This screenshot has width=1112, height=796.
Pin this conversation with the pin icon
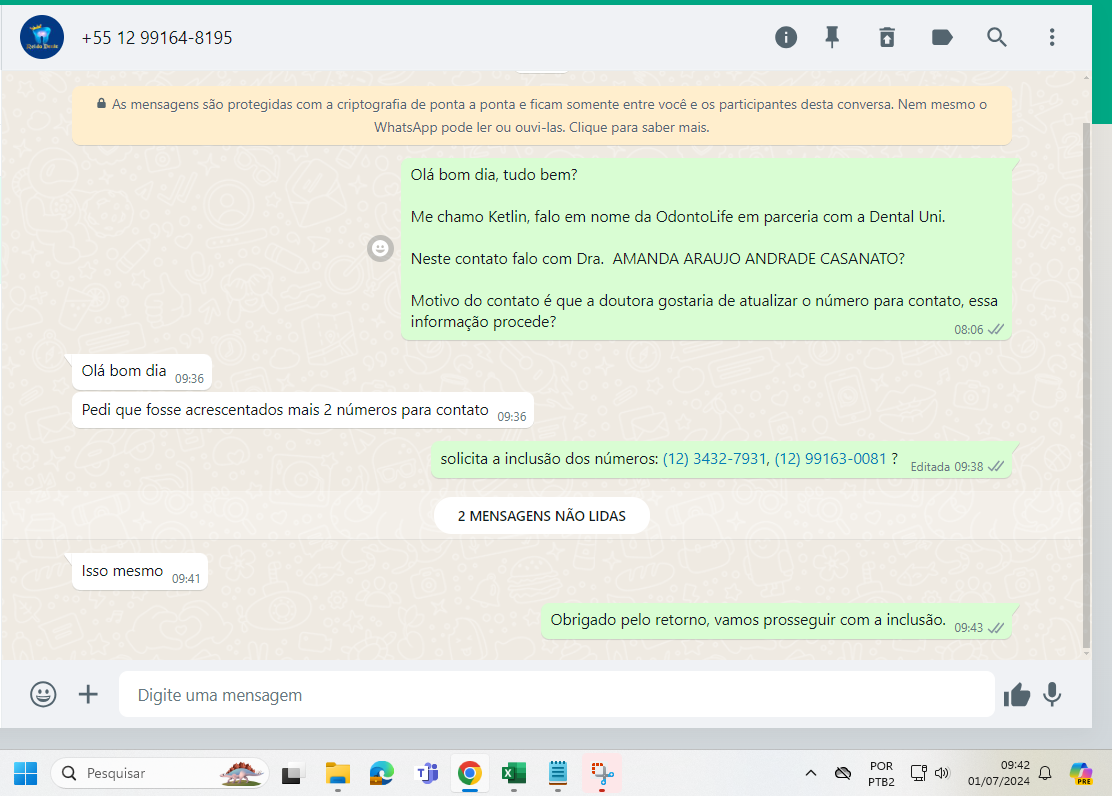[832, 37]
